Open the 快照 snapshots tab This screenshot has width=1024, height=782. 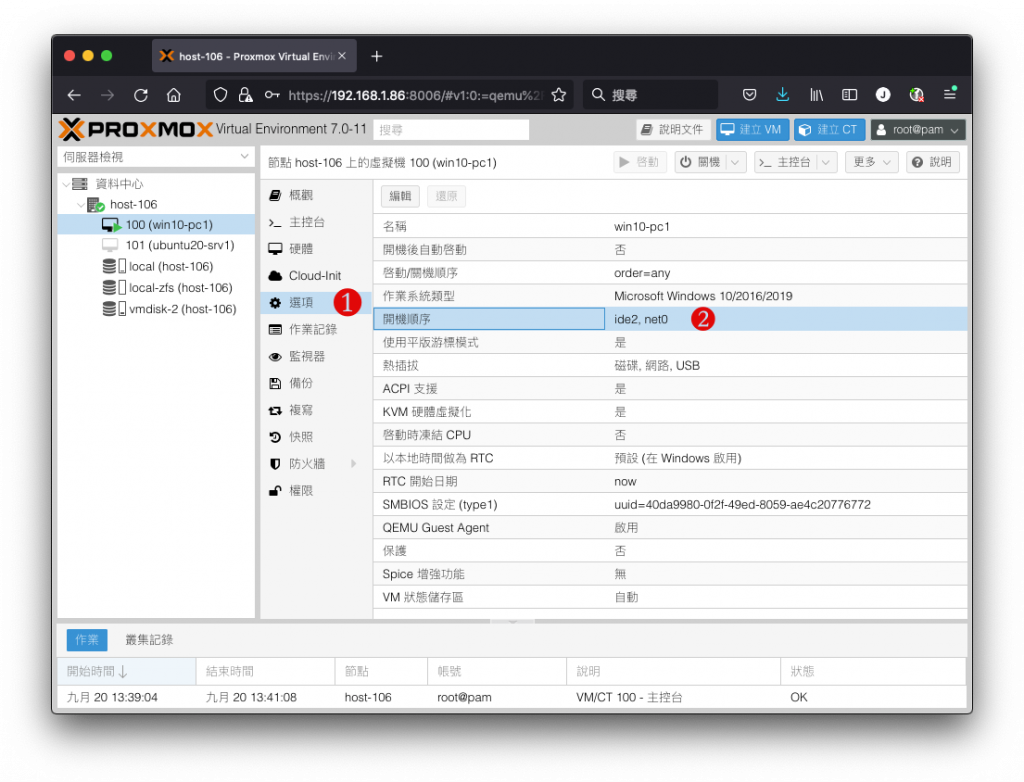coord(316,437)
